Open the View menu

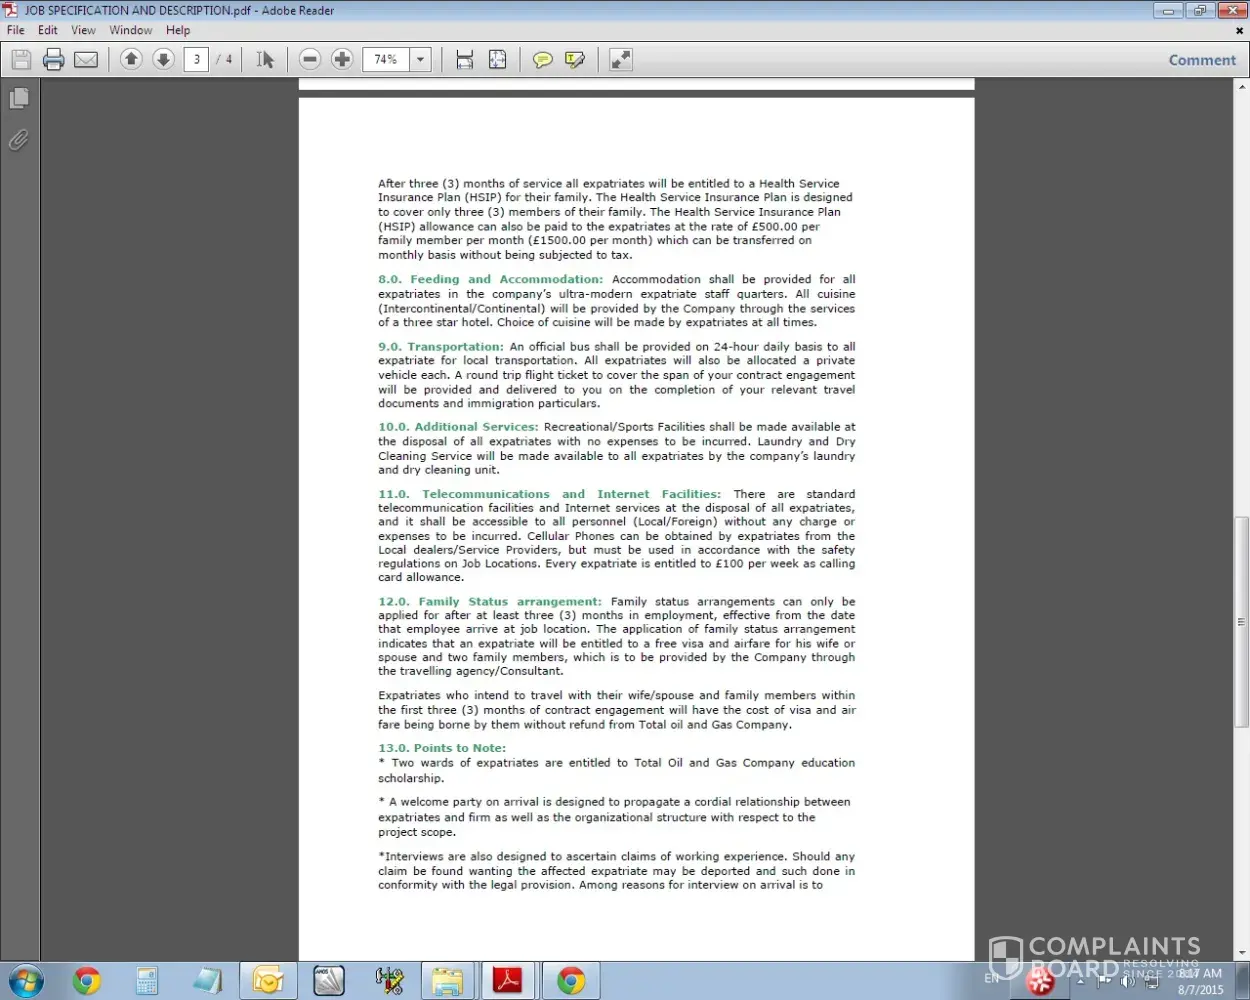pyautogui.click(x=84, y=30)
